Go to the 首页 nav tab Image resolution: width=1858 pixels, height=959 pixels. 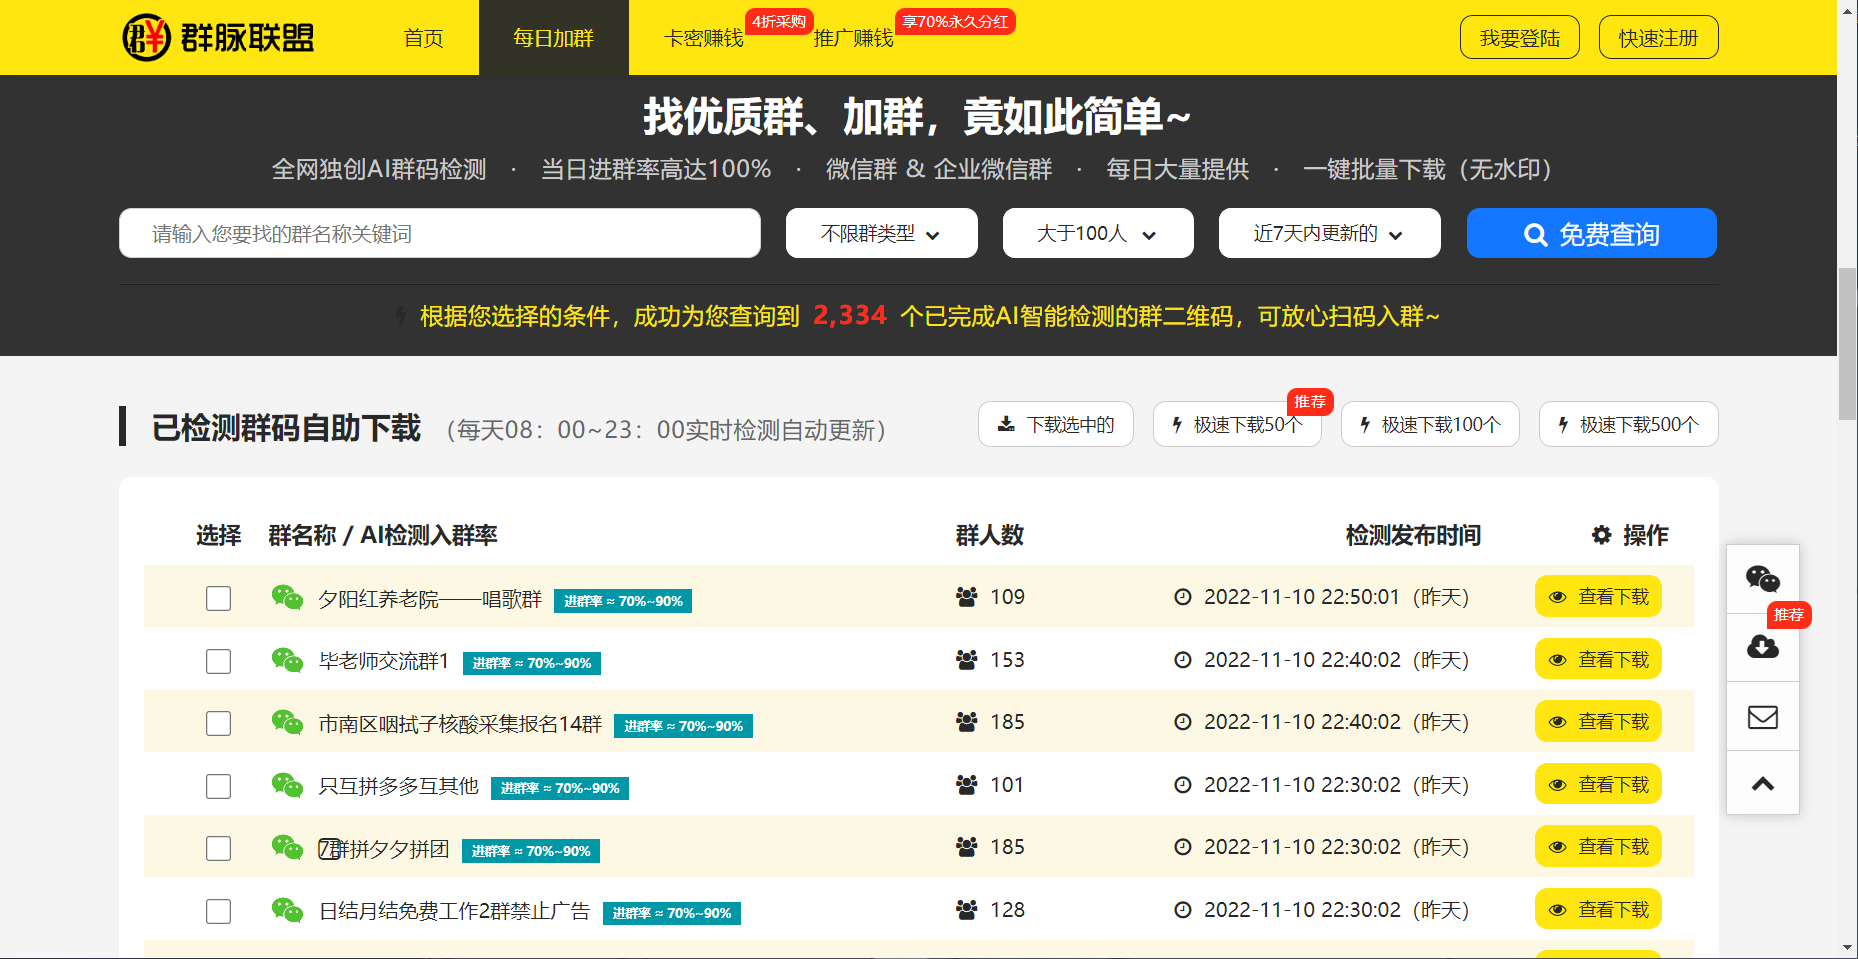[423, 38]
